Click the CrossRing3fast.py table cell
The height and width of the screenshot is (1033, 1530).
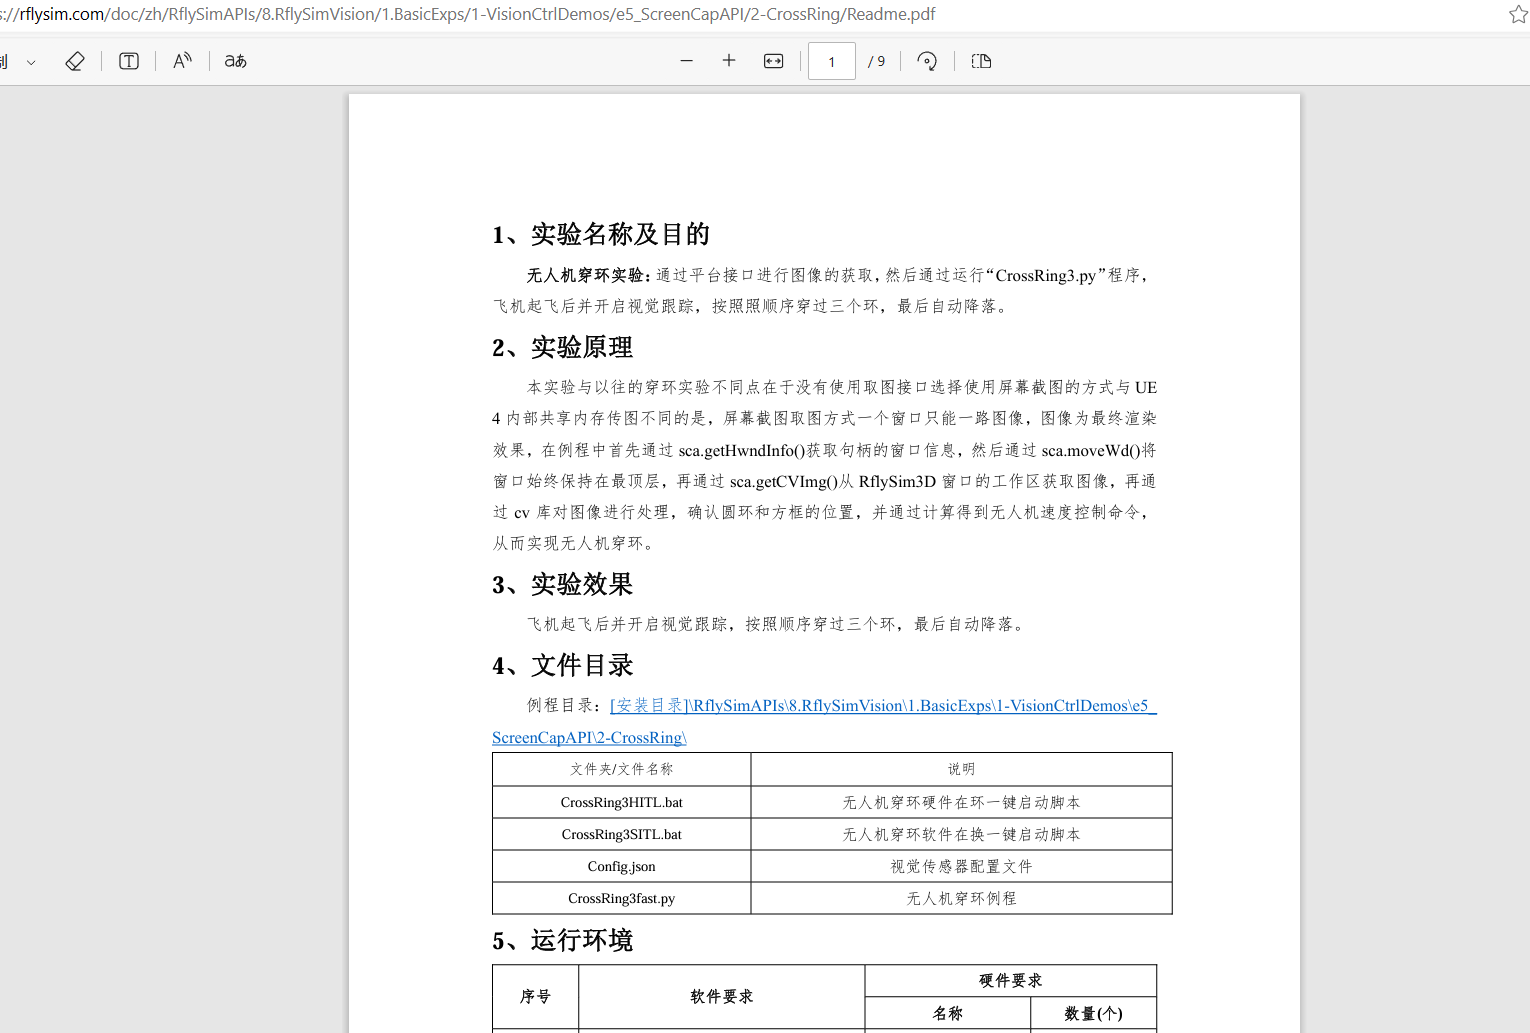tap(622, 898)
